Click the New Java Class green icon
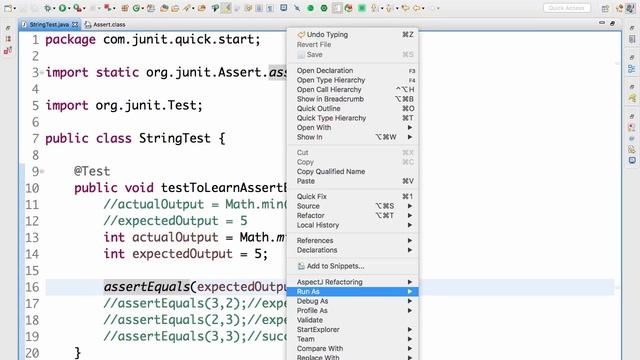 tap(136, 8)
